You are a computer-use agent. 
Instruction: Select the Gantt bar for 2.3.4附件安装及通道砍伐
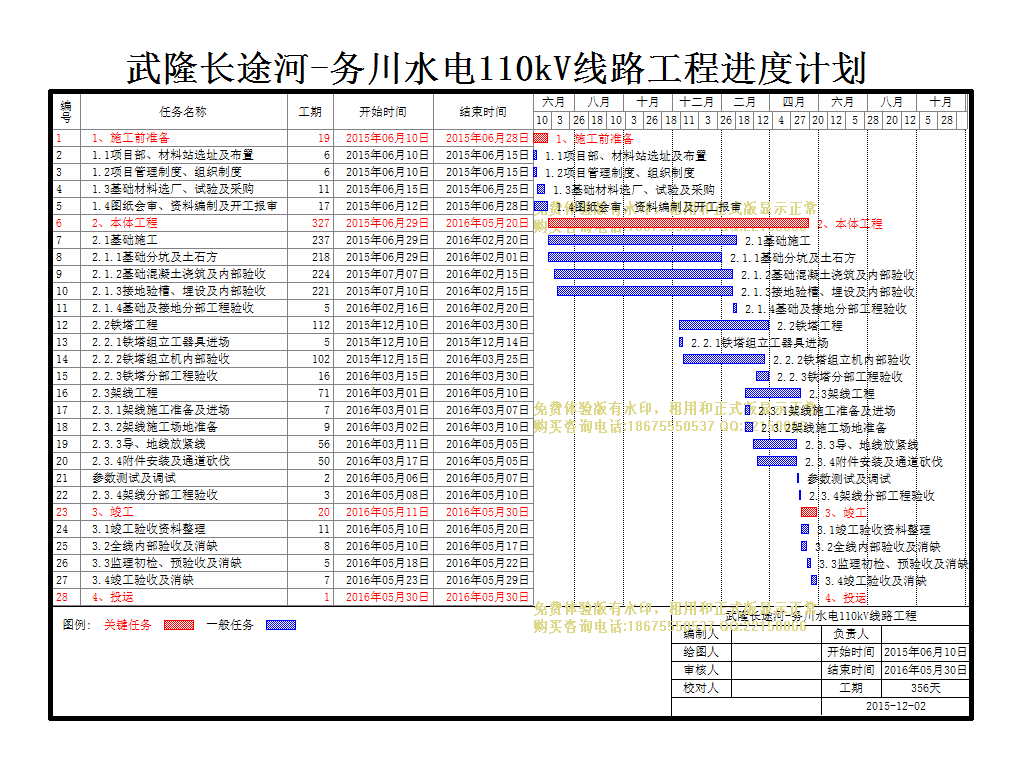point(777,461)
